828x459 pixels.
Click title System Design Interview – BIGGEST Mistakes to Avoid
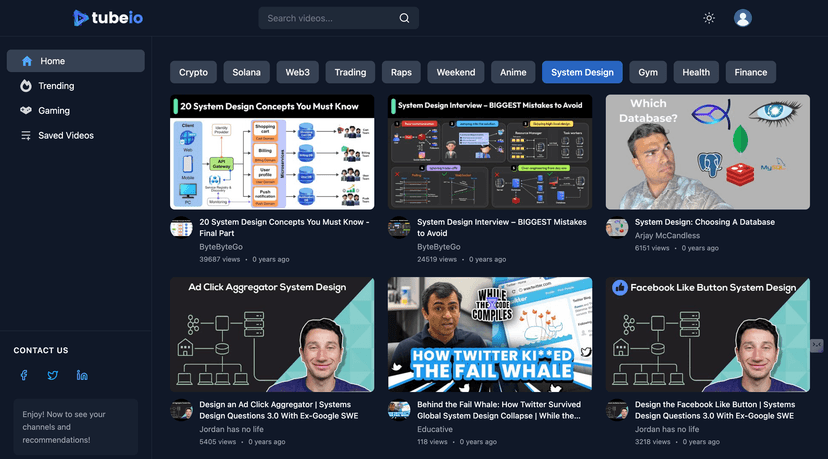tap(502, 228)
